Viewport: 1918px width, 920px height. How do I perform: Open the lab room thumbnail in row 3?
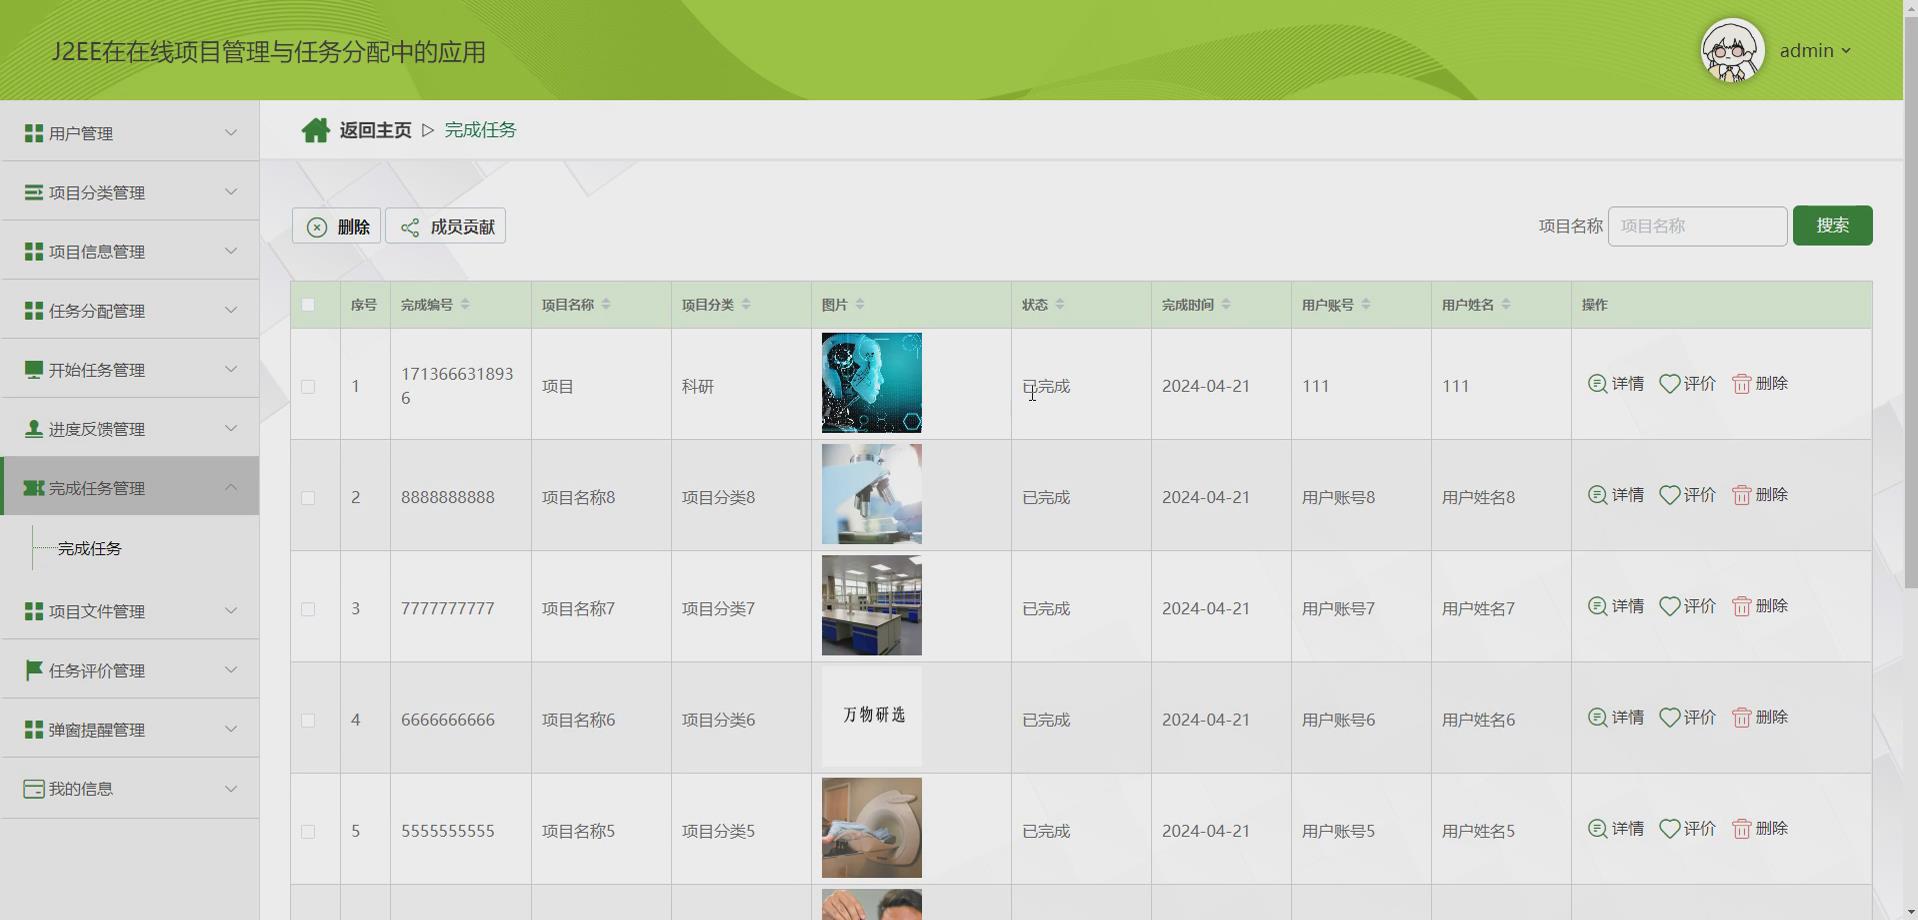872,606
